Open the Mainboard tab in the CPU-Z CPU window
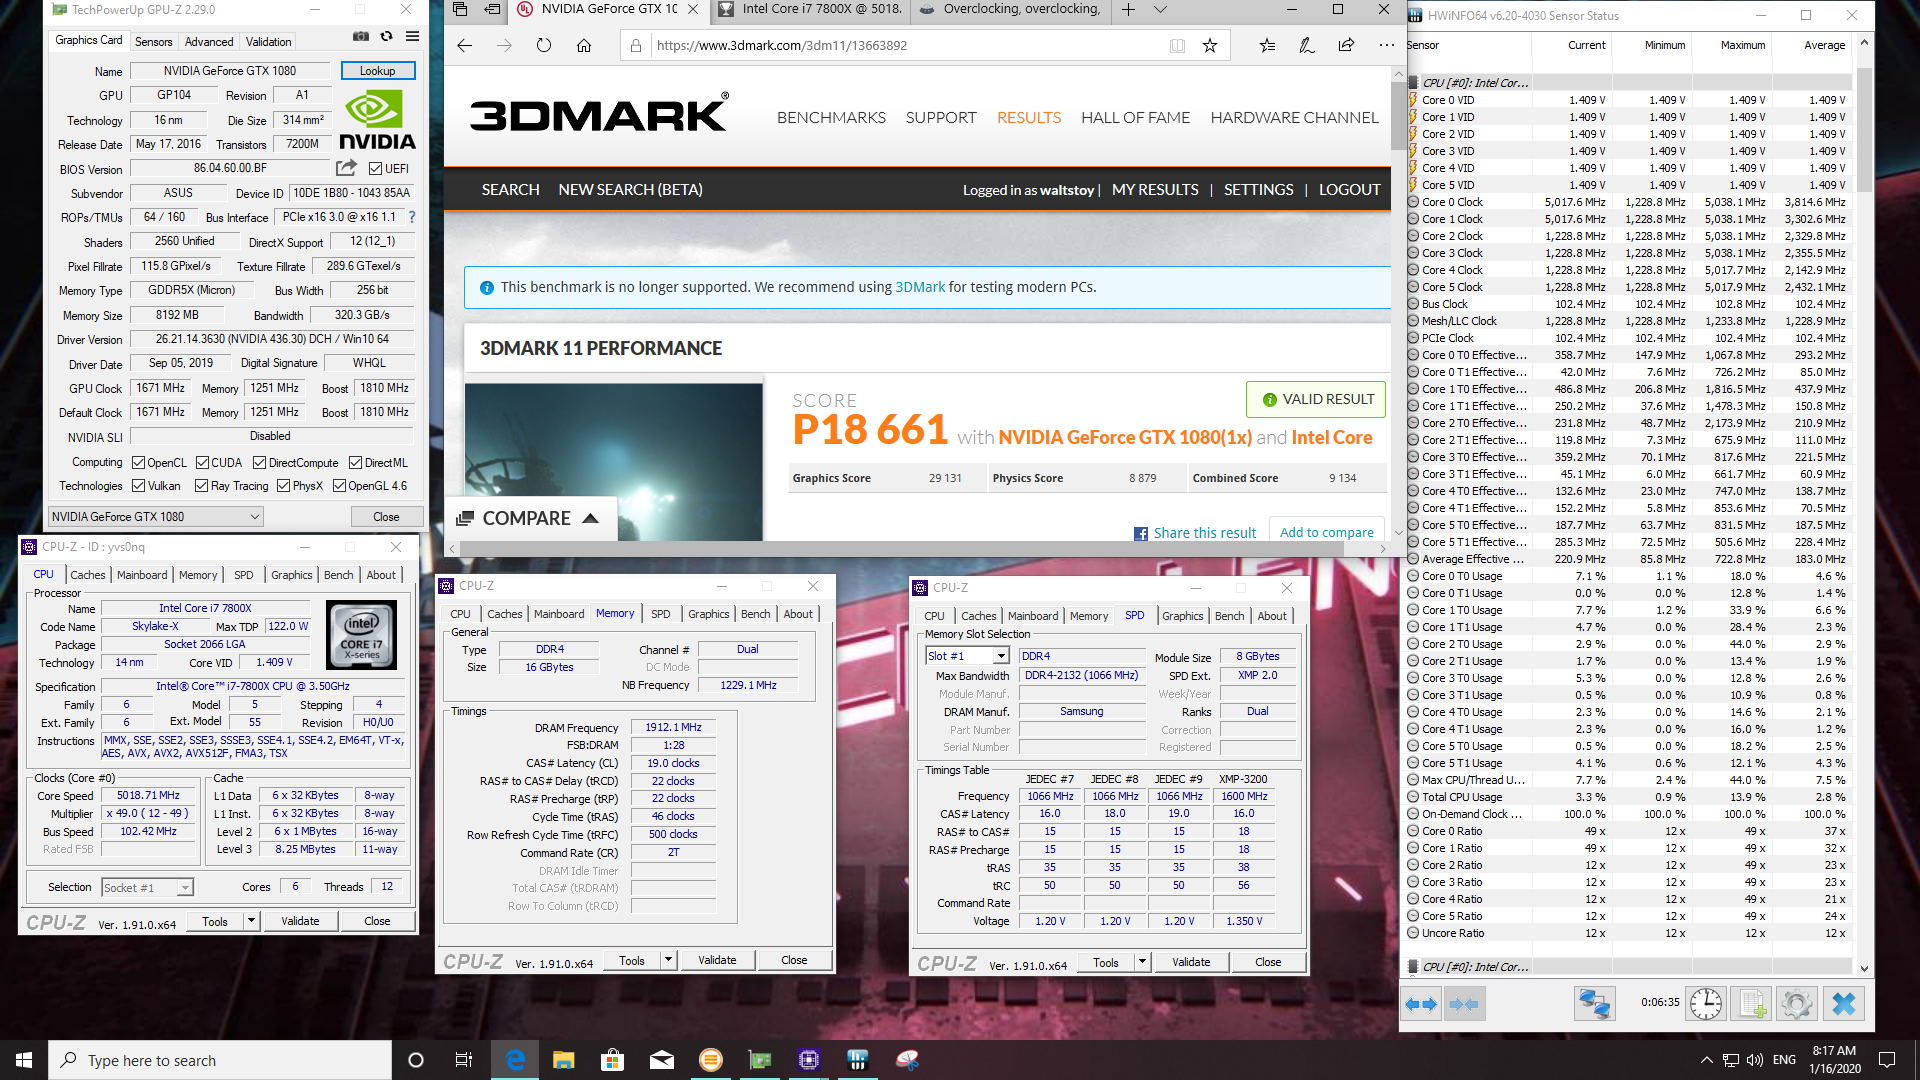 click(142, 575)
